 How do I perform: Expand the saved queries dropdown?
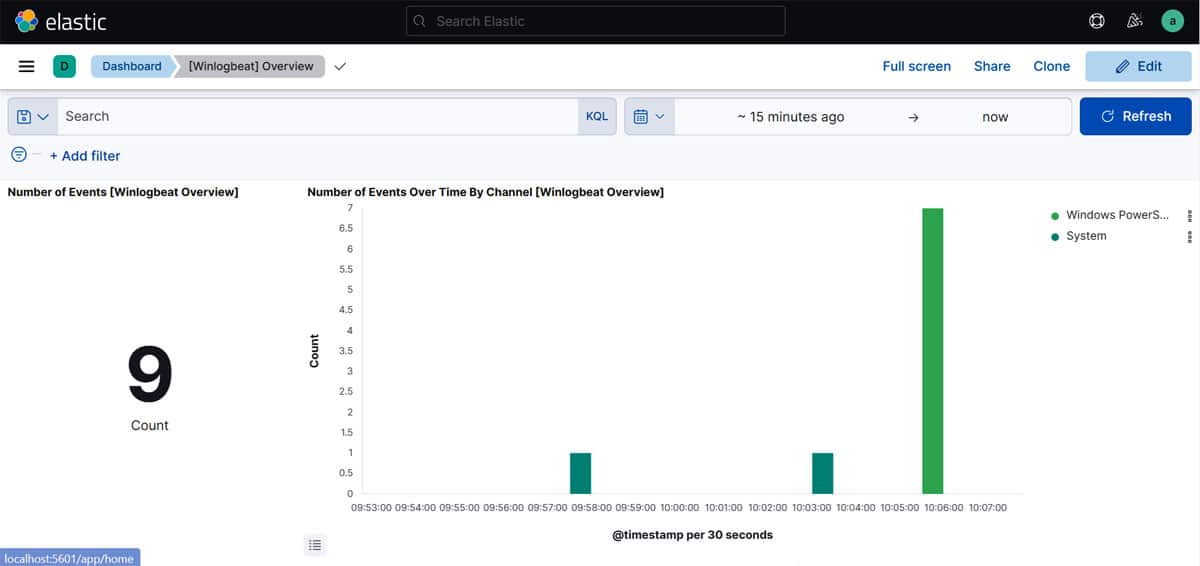pos(33,116)
